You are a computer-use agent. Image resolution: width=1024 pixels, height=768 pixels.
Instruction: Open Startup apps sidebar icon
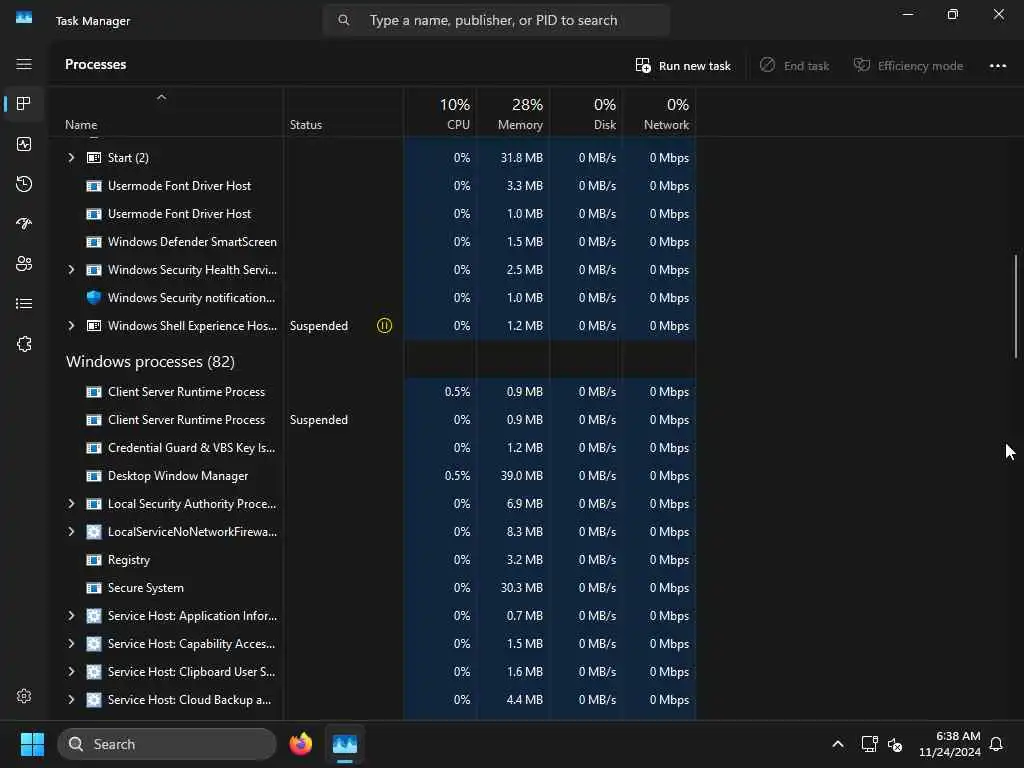pyautogui.click(x=24, y=224)
